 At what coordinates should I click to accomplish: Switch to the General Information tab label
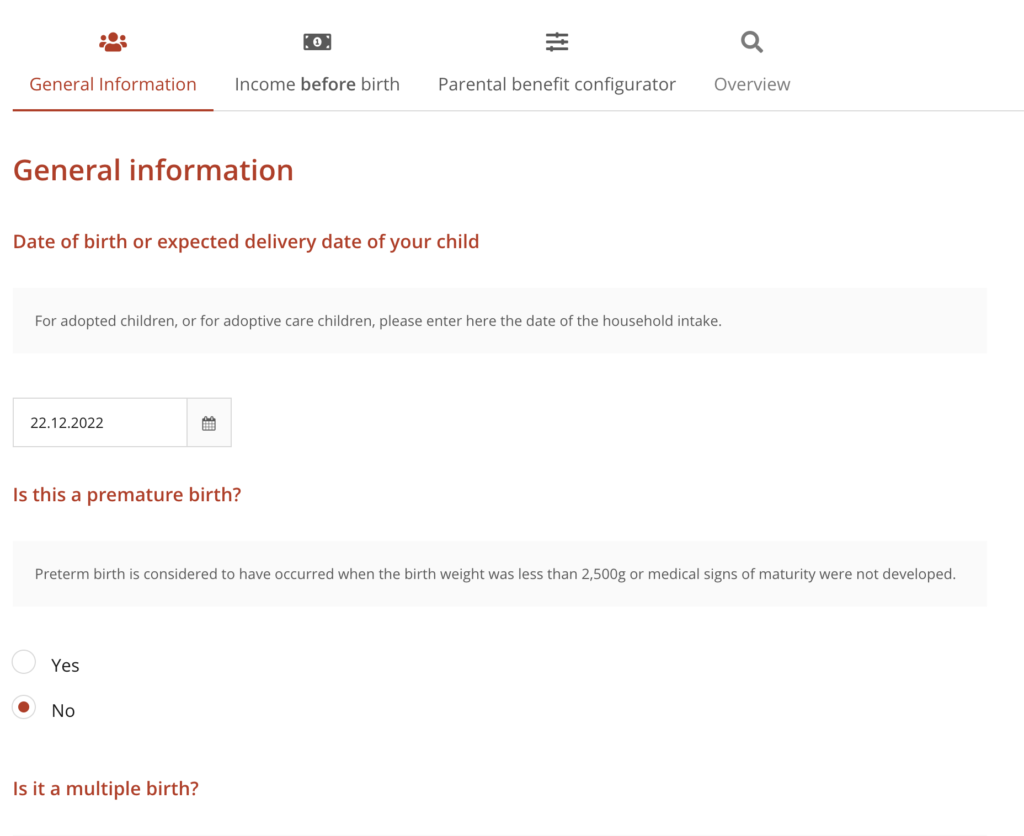113,84
